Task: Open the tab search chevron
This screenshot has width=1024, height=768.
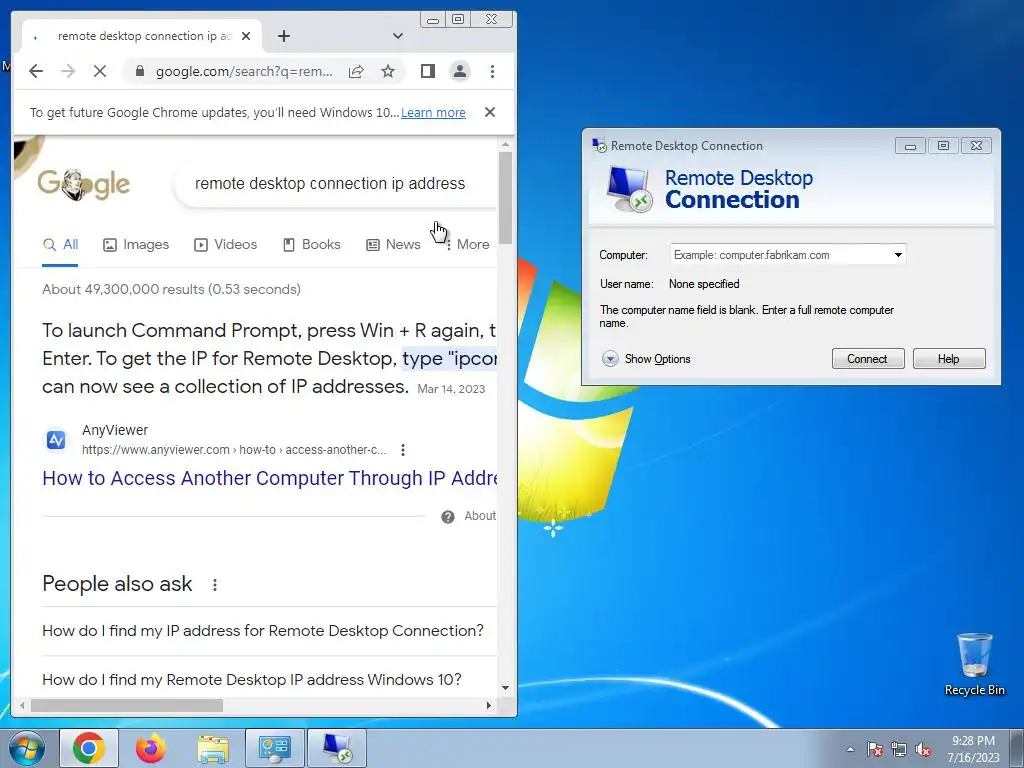Action: (398, 36)
